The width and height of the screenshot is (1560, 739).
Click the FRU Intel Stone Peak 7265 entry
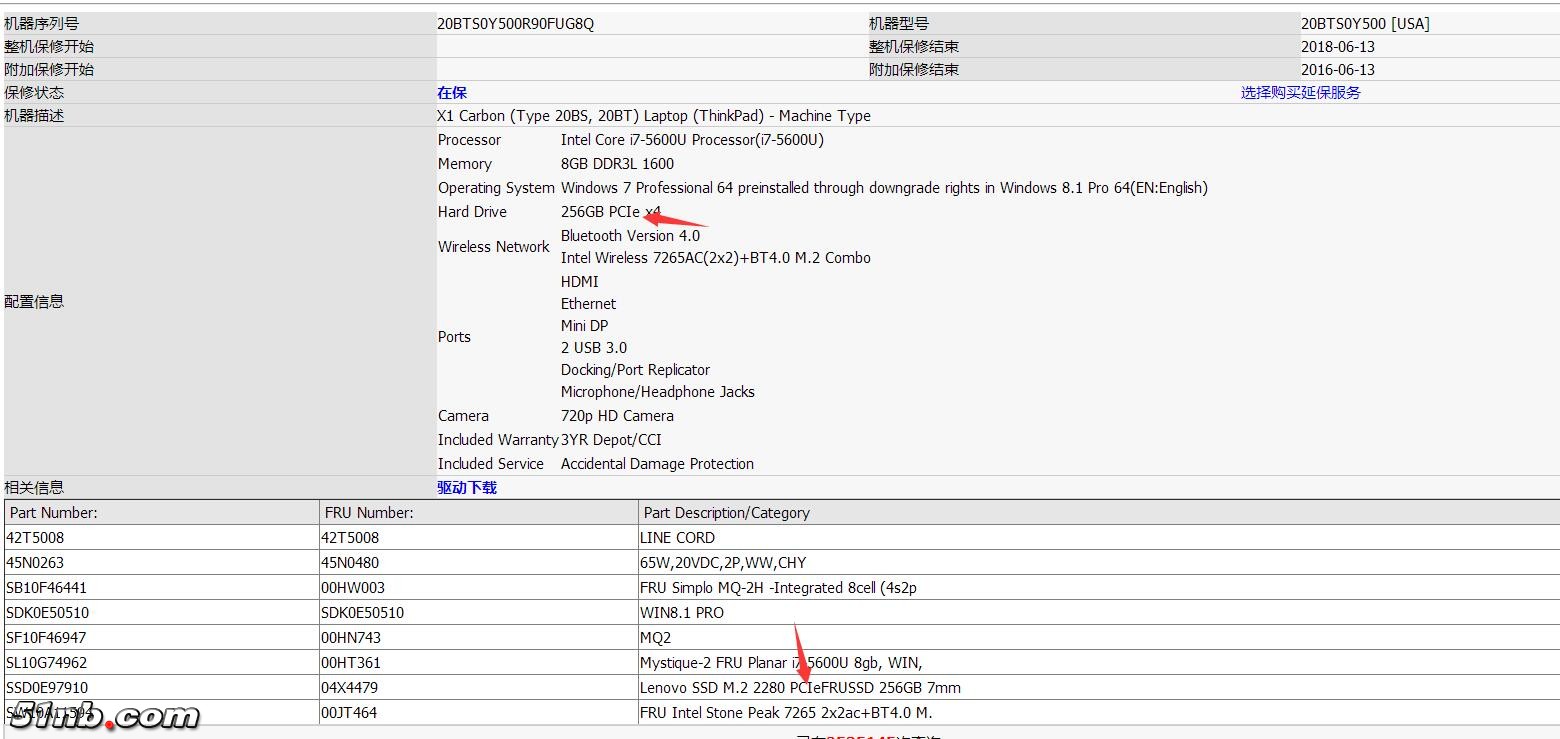pyautogui.click(x=786, y=713)
